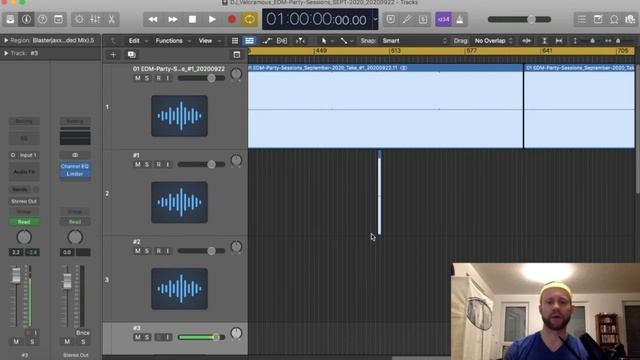This screenshot has width=640, height=360.
Task: Open the Audio FX slot
Action: (x=24, y=172)
